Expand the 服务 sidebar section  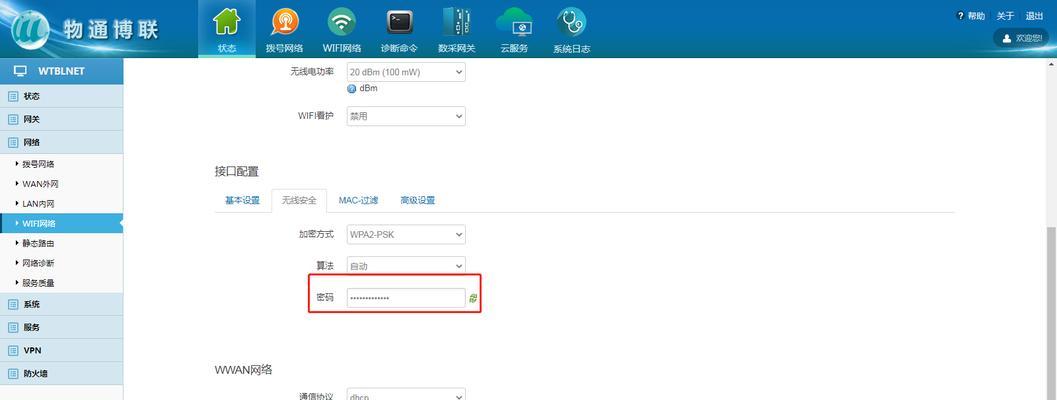(x=61, y=327)
